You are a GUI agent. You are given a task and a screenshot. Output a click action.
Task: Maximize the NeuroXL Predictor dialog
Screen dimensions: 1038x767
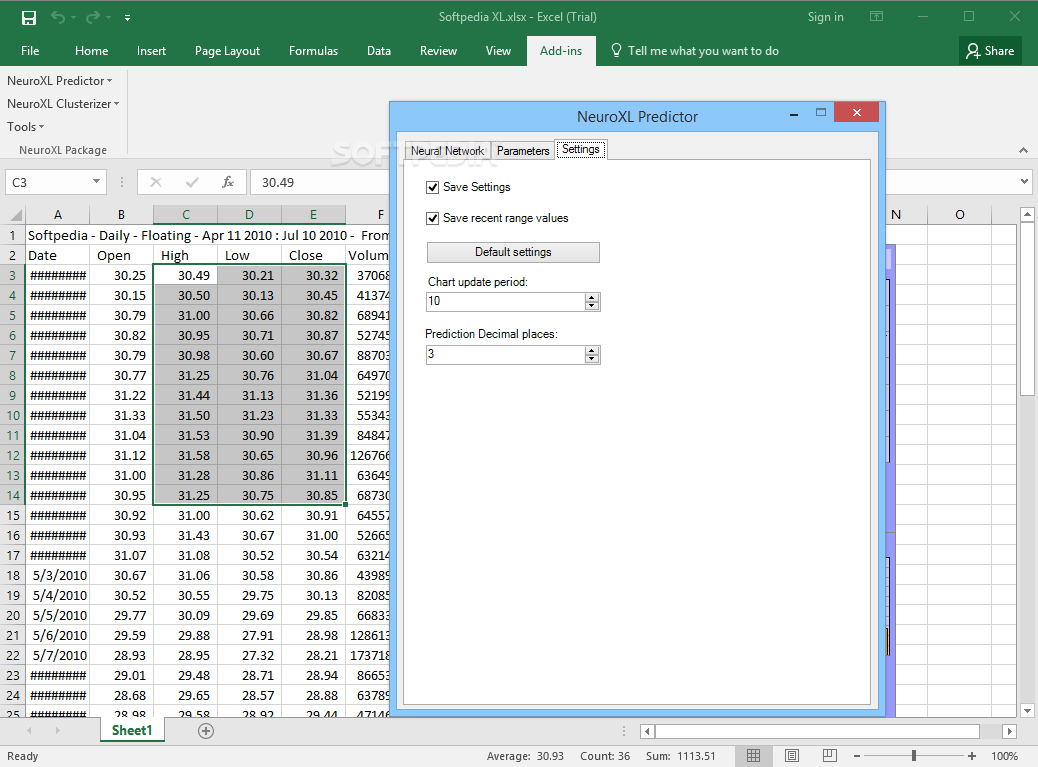pos(821,113)
